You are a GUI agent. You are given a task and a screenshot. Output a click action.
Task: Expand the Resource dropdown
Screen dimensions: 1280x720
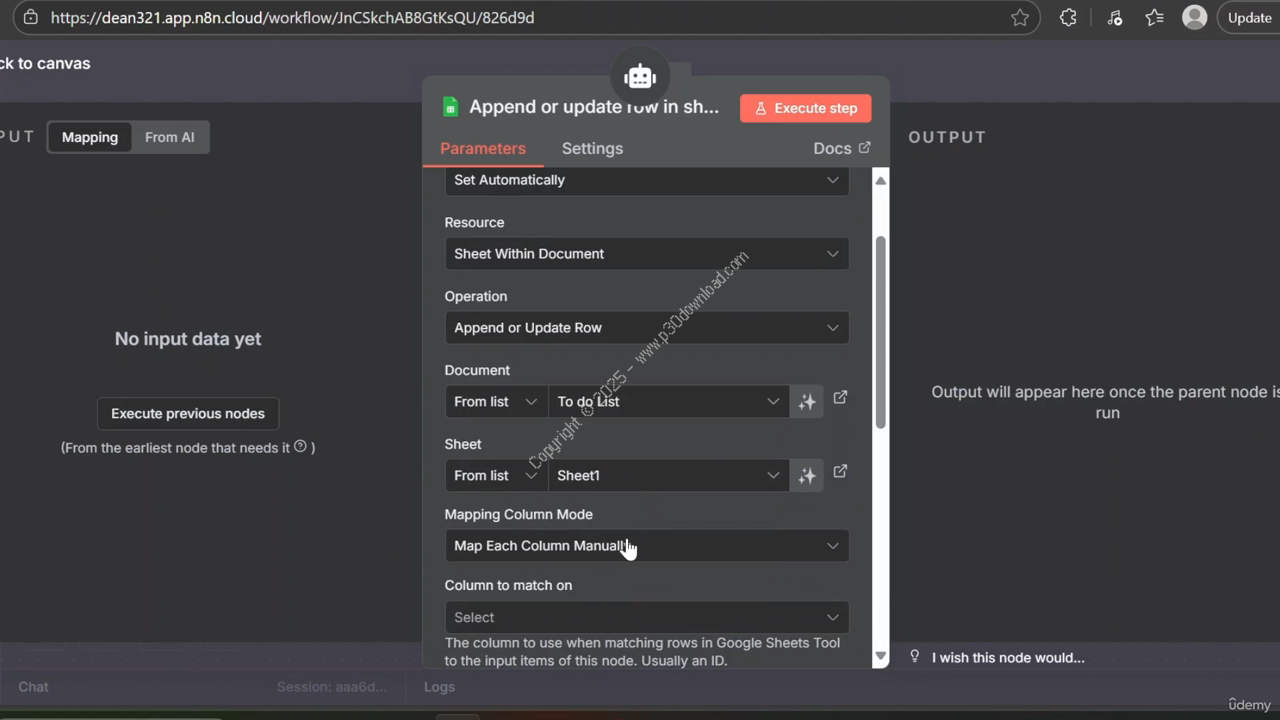[646, 254]
